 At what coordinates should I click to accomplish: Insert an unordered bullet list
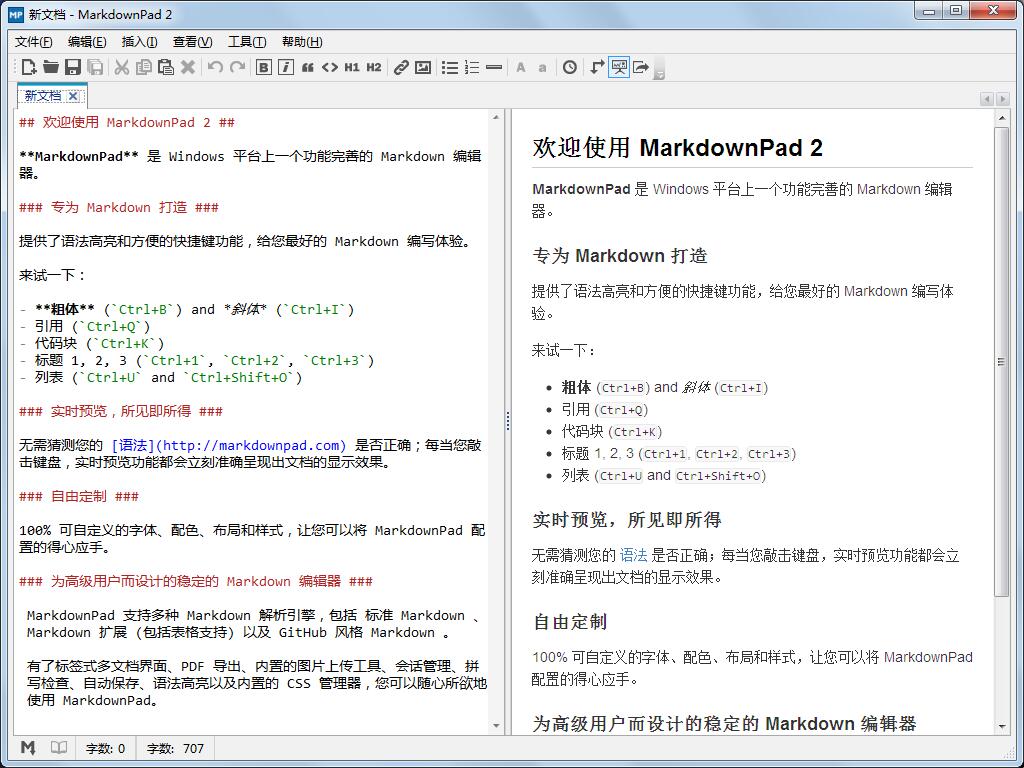point(450,67)
